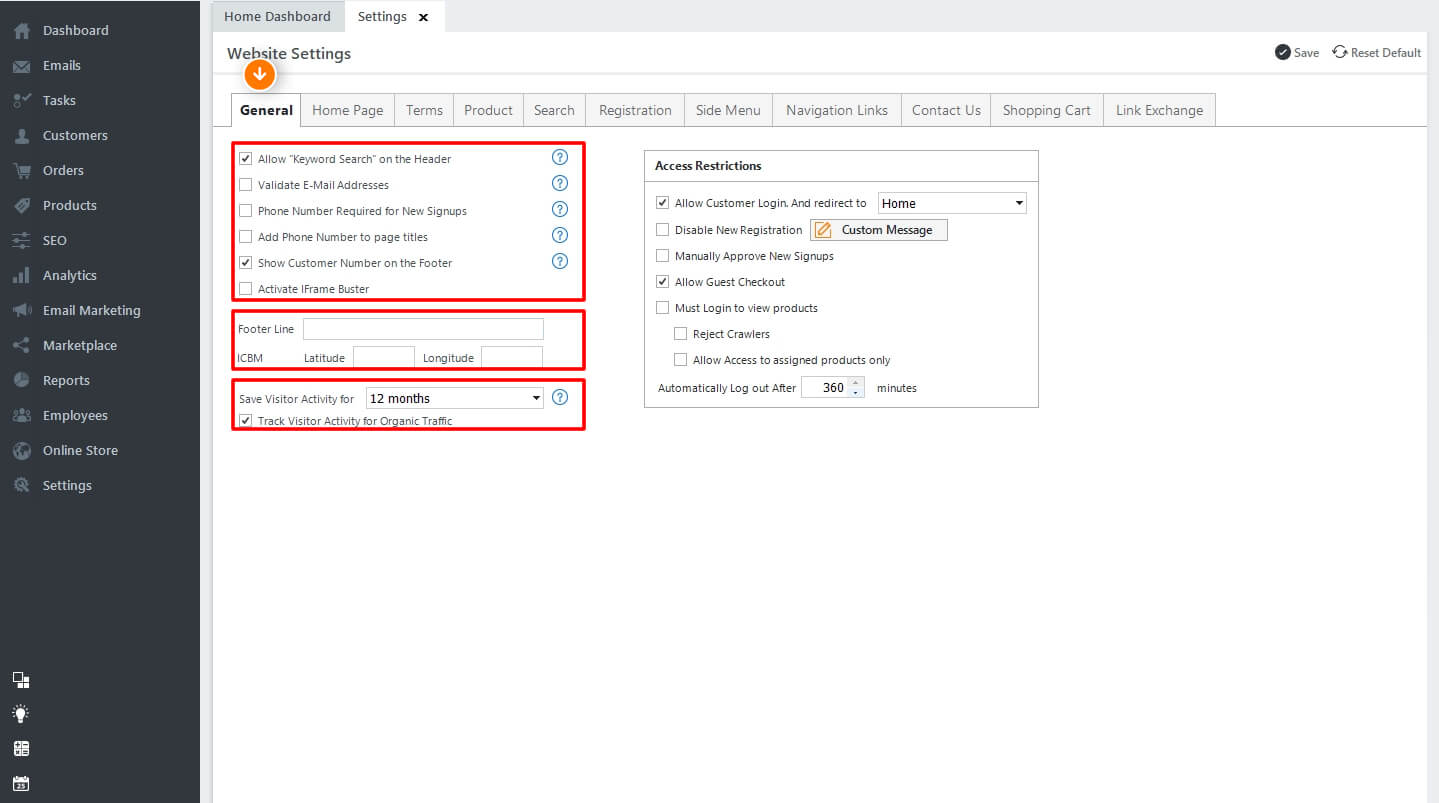The image size is (1439, 803).
Task: Close the Settings tab with the X
Action: (423, 17)
